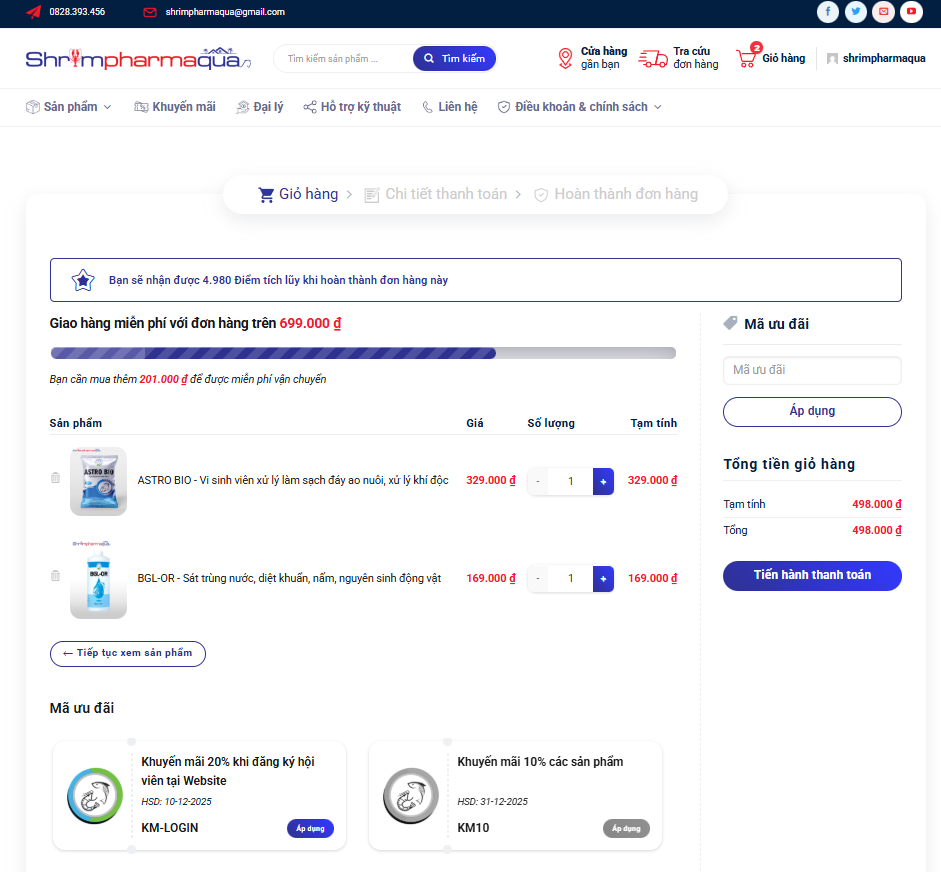Screen dimensions: 941x872
Task: Focus the Mã ưu đãi input field
Action: point(812,370)
